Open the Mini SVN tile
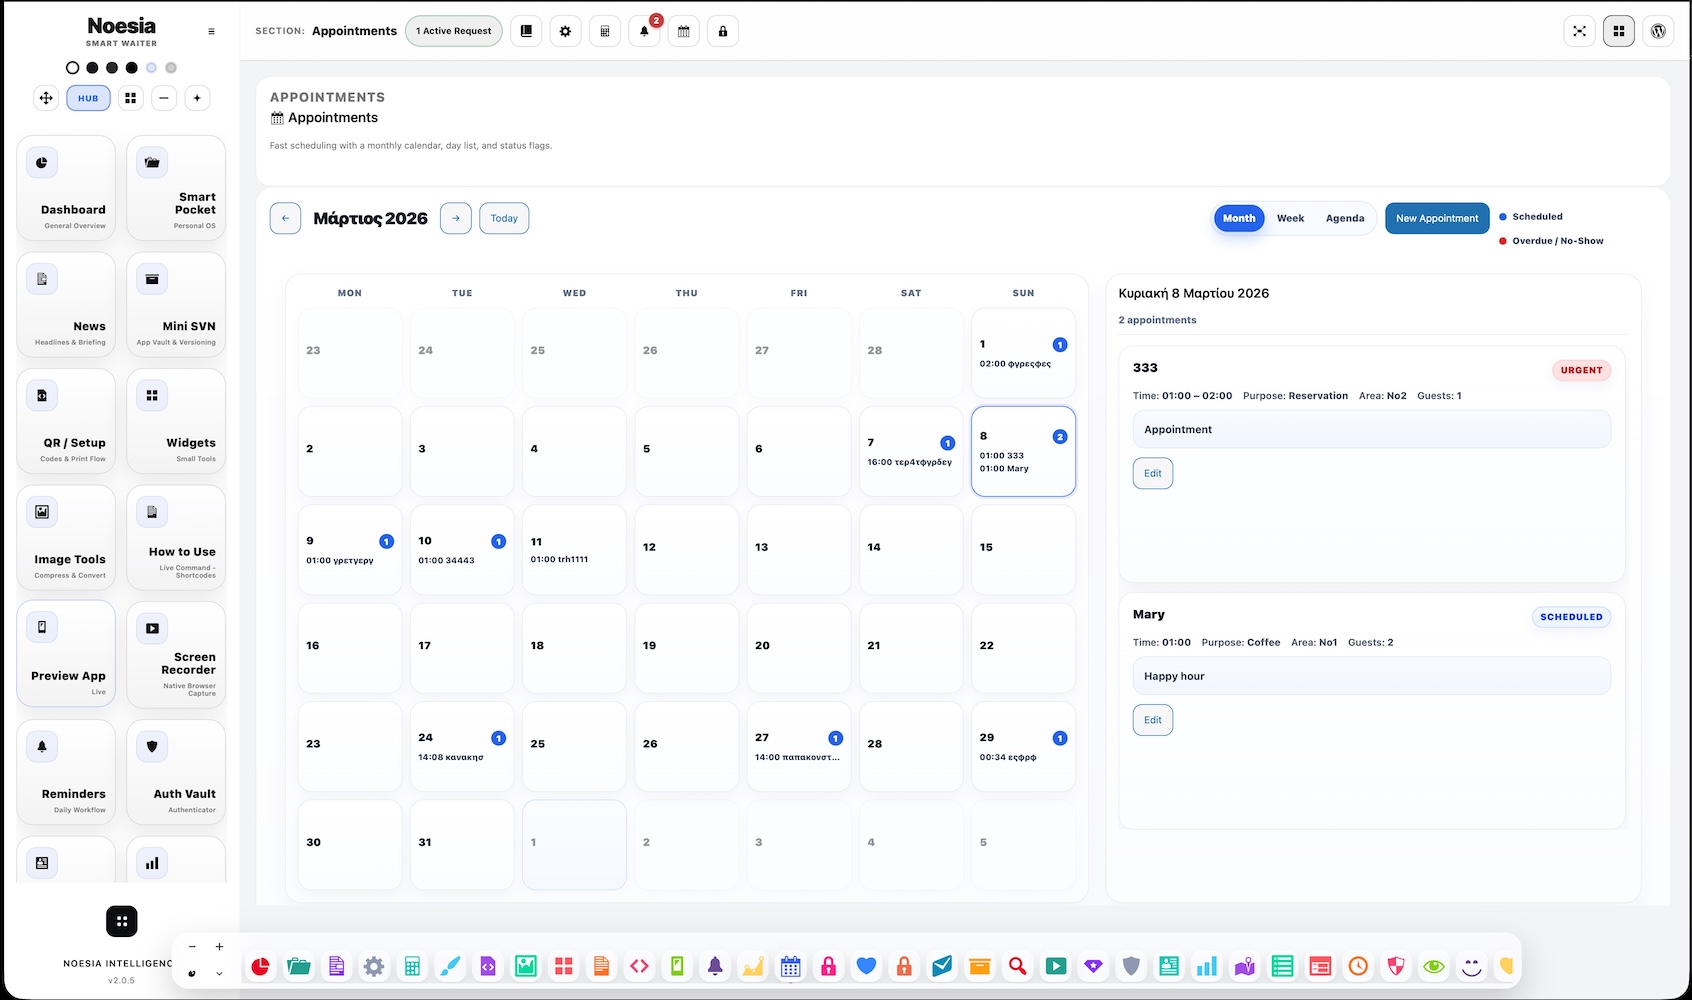Screen dimensions: 1692x1000 coord(176,305)
